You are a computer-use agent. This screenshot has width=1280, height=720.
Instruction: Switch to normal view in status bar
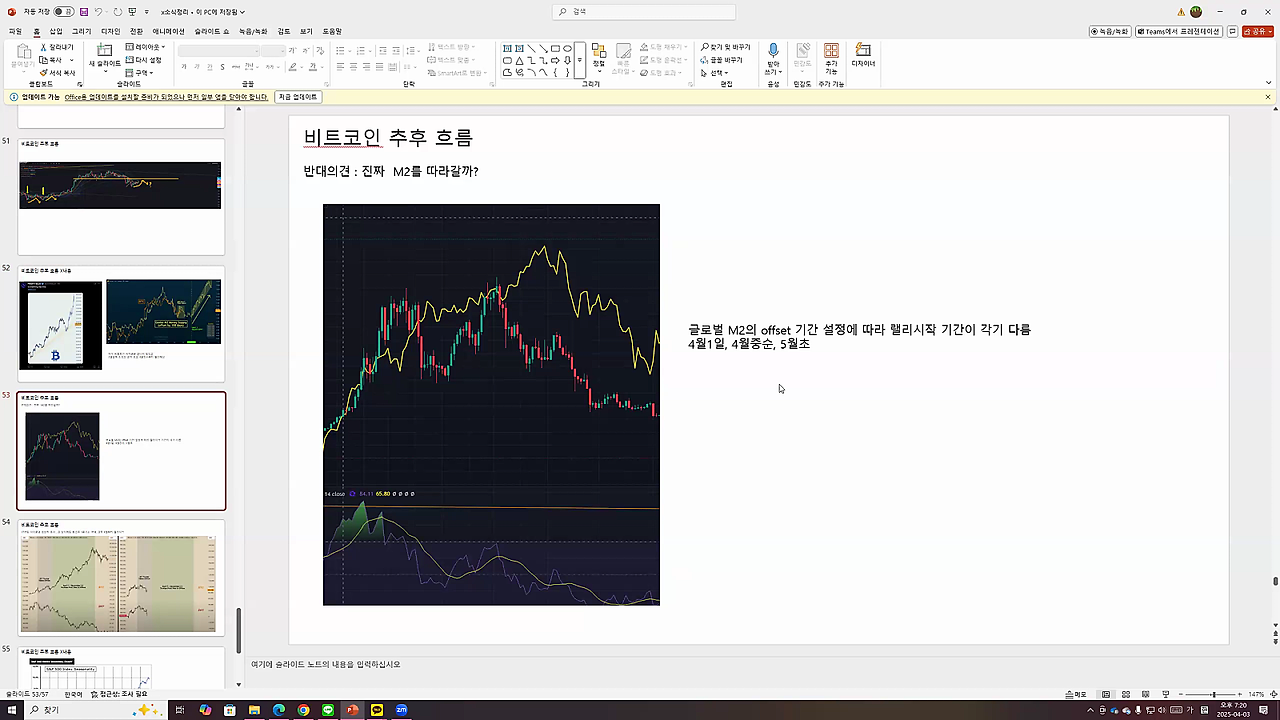tap(1106, 694)
